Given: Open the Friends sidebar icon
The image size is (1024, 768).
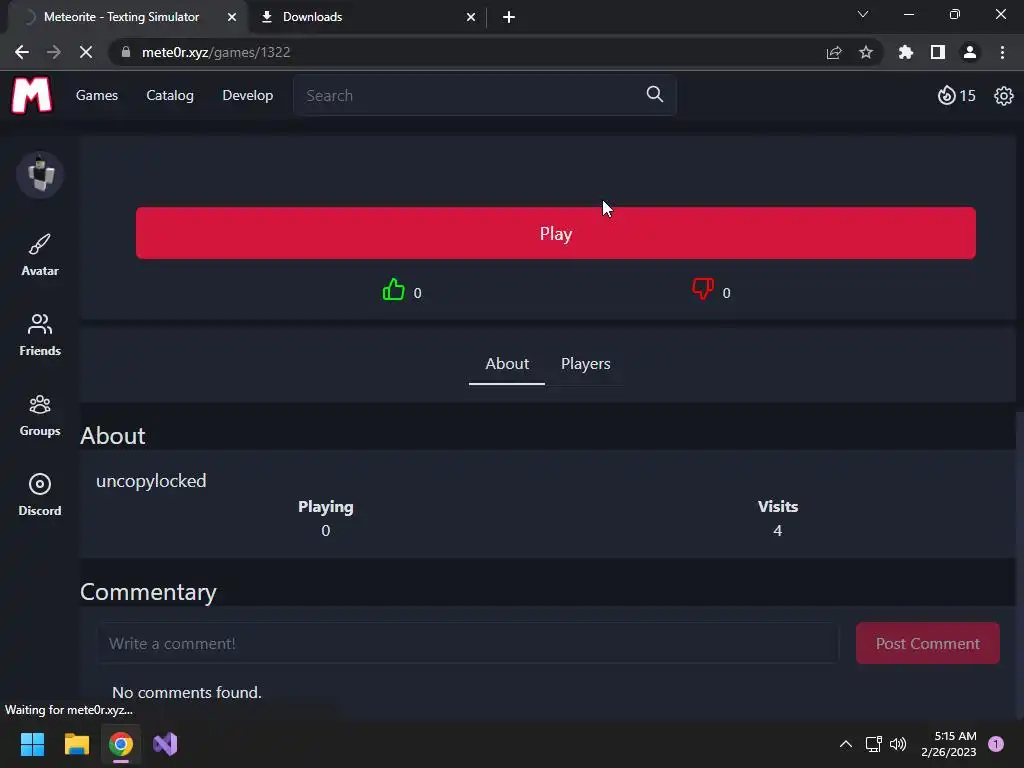Looking at the screenshot, I should pyautogui.click(x=40, y=335).
